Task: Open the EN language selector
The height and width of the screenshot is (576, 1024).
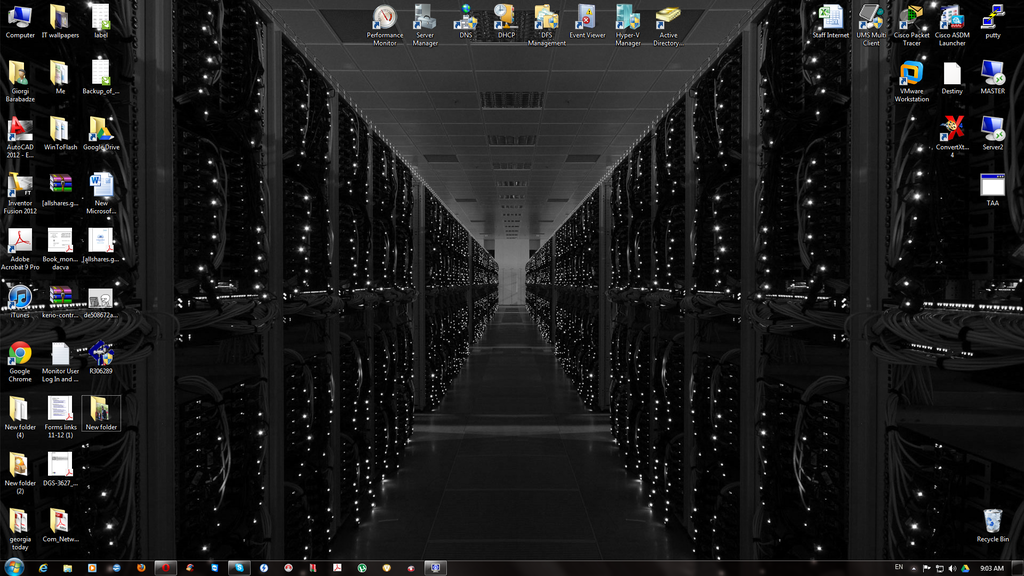Action: (898, 567)
